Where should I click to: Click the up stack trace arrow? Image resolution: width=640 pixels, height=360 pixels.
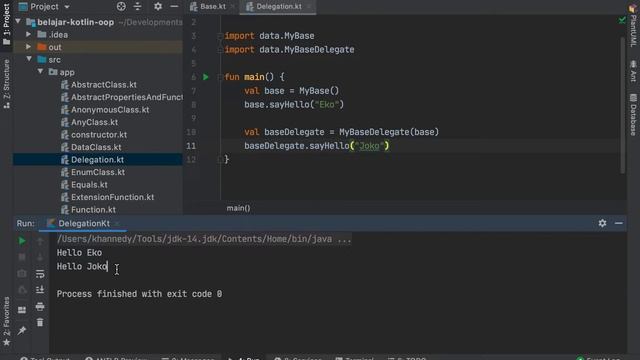tap(40, 241)
